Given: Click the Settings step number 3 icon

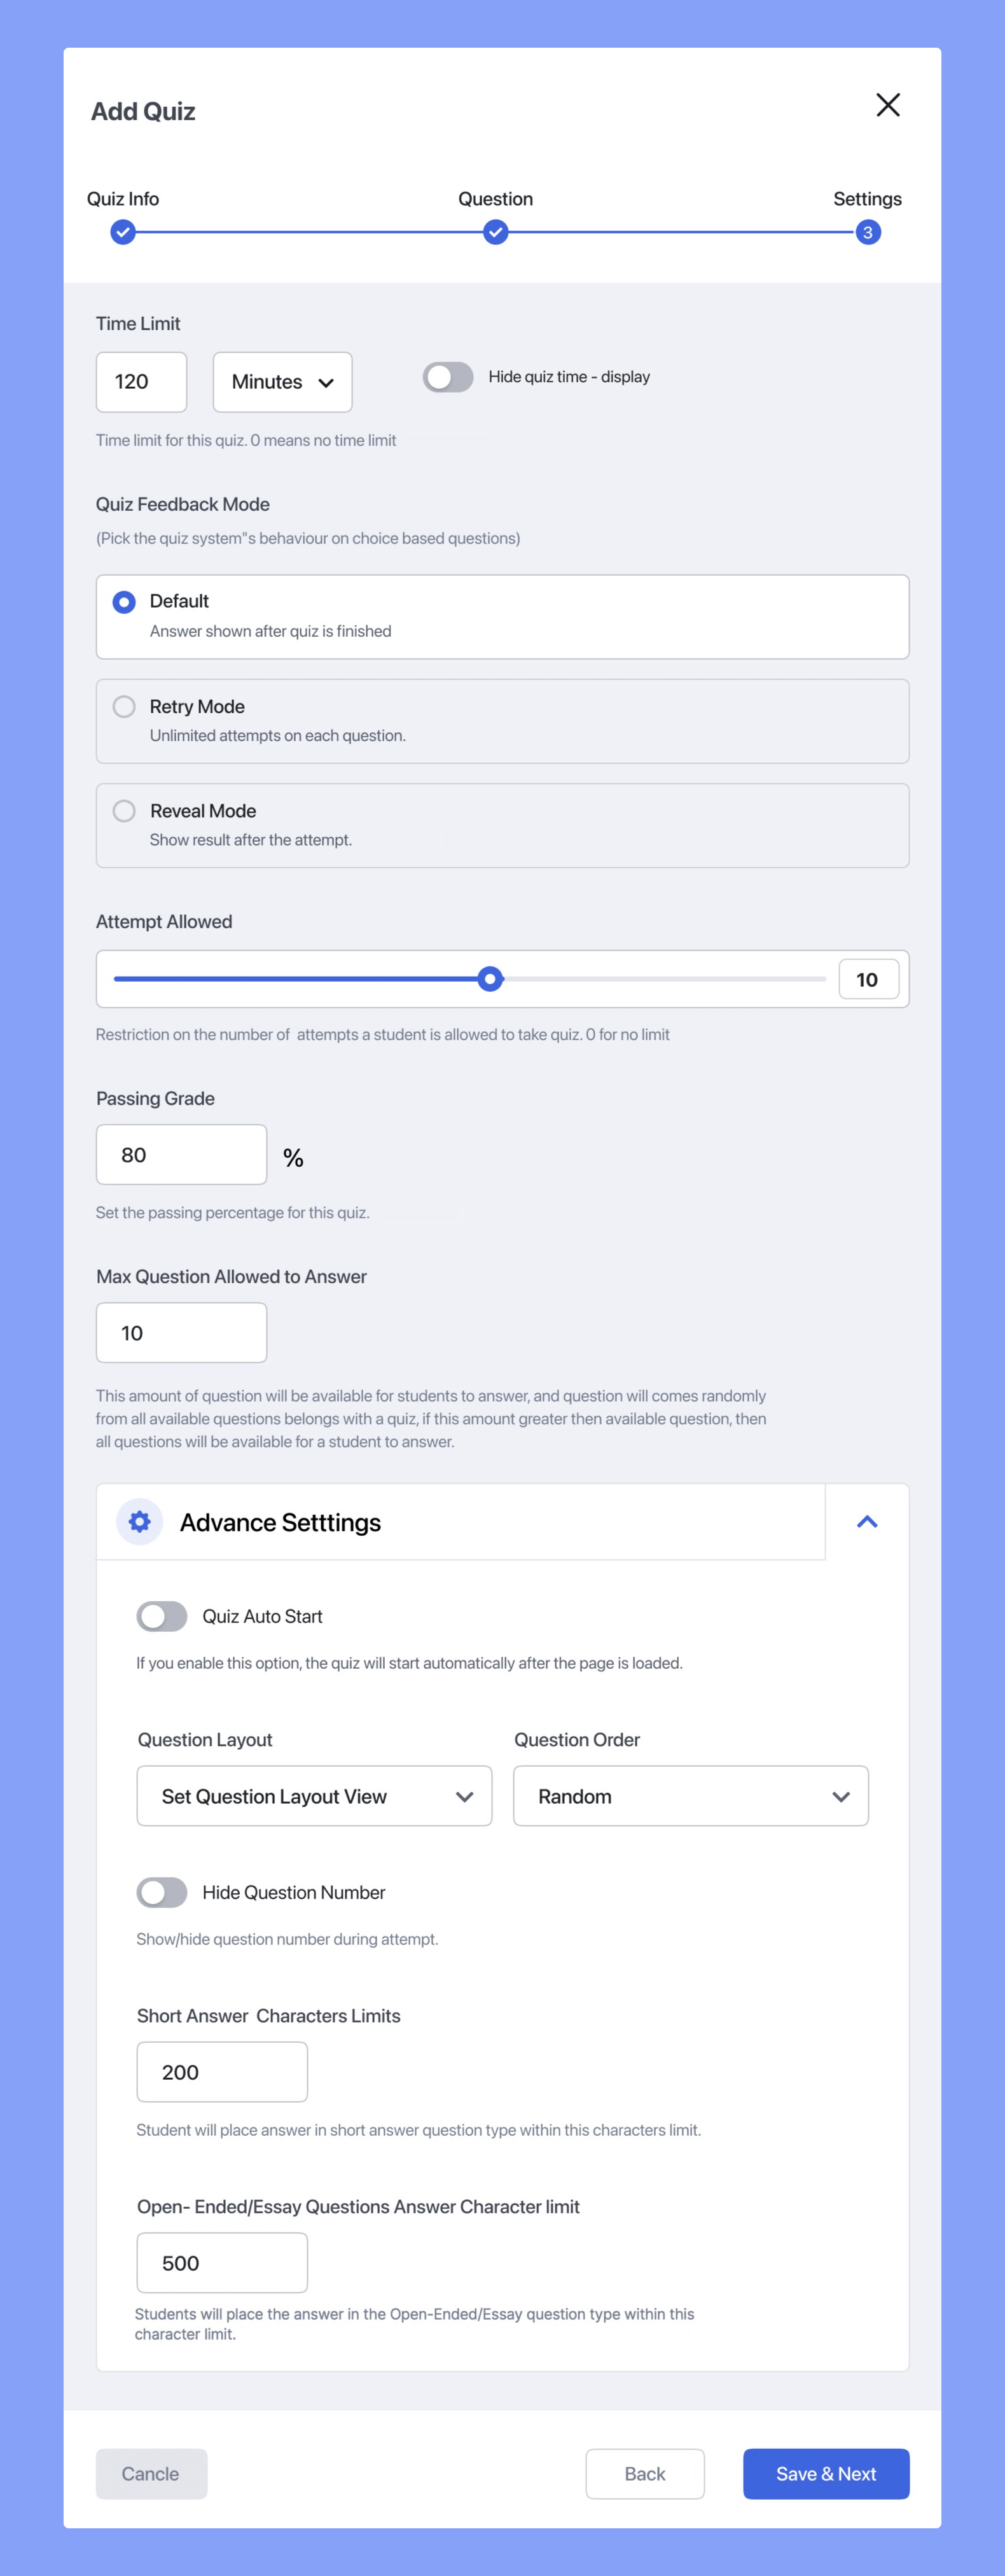Looking at the screenshot, I should (x=867, y=232).
